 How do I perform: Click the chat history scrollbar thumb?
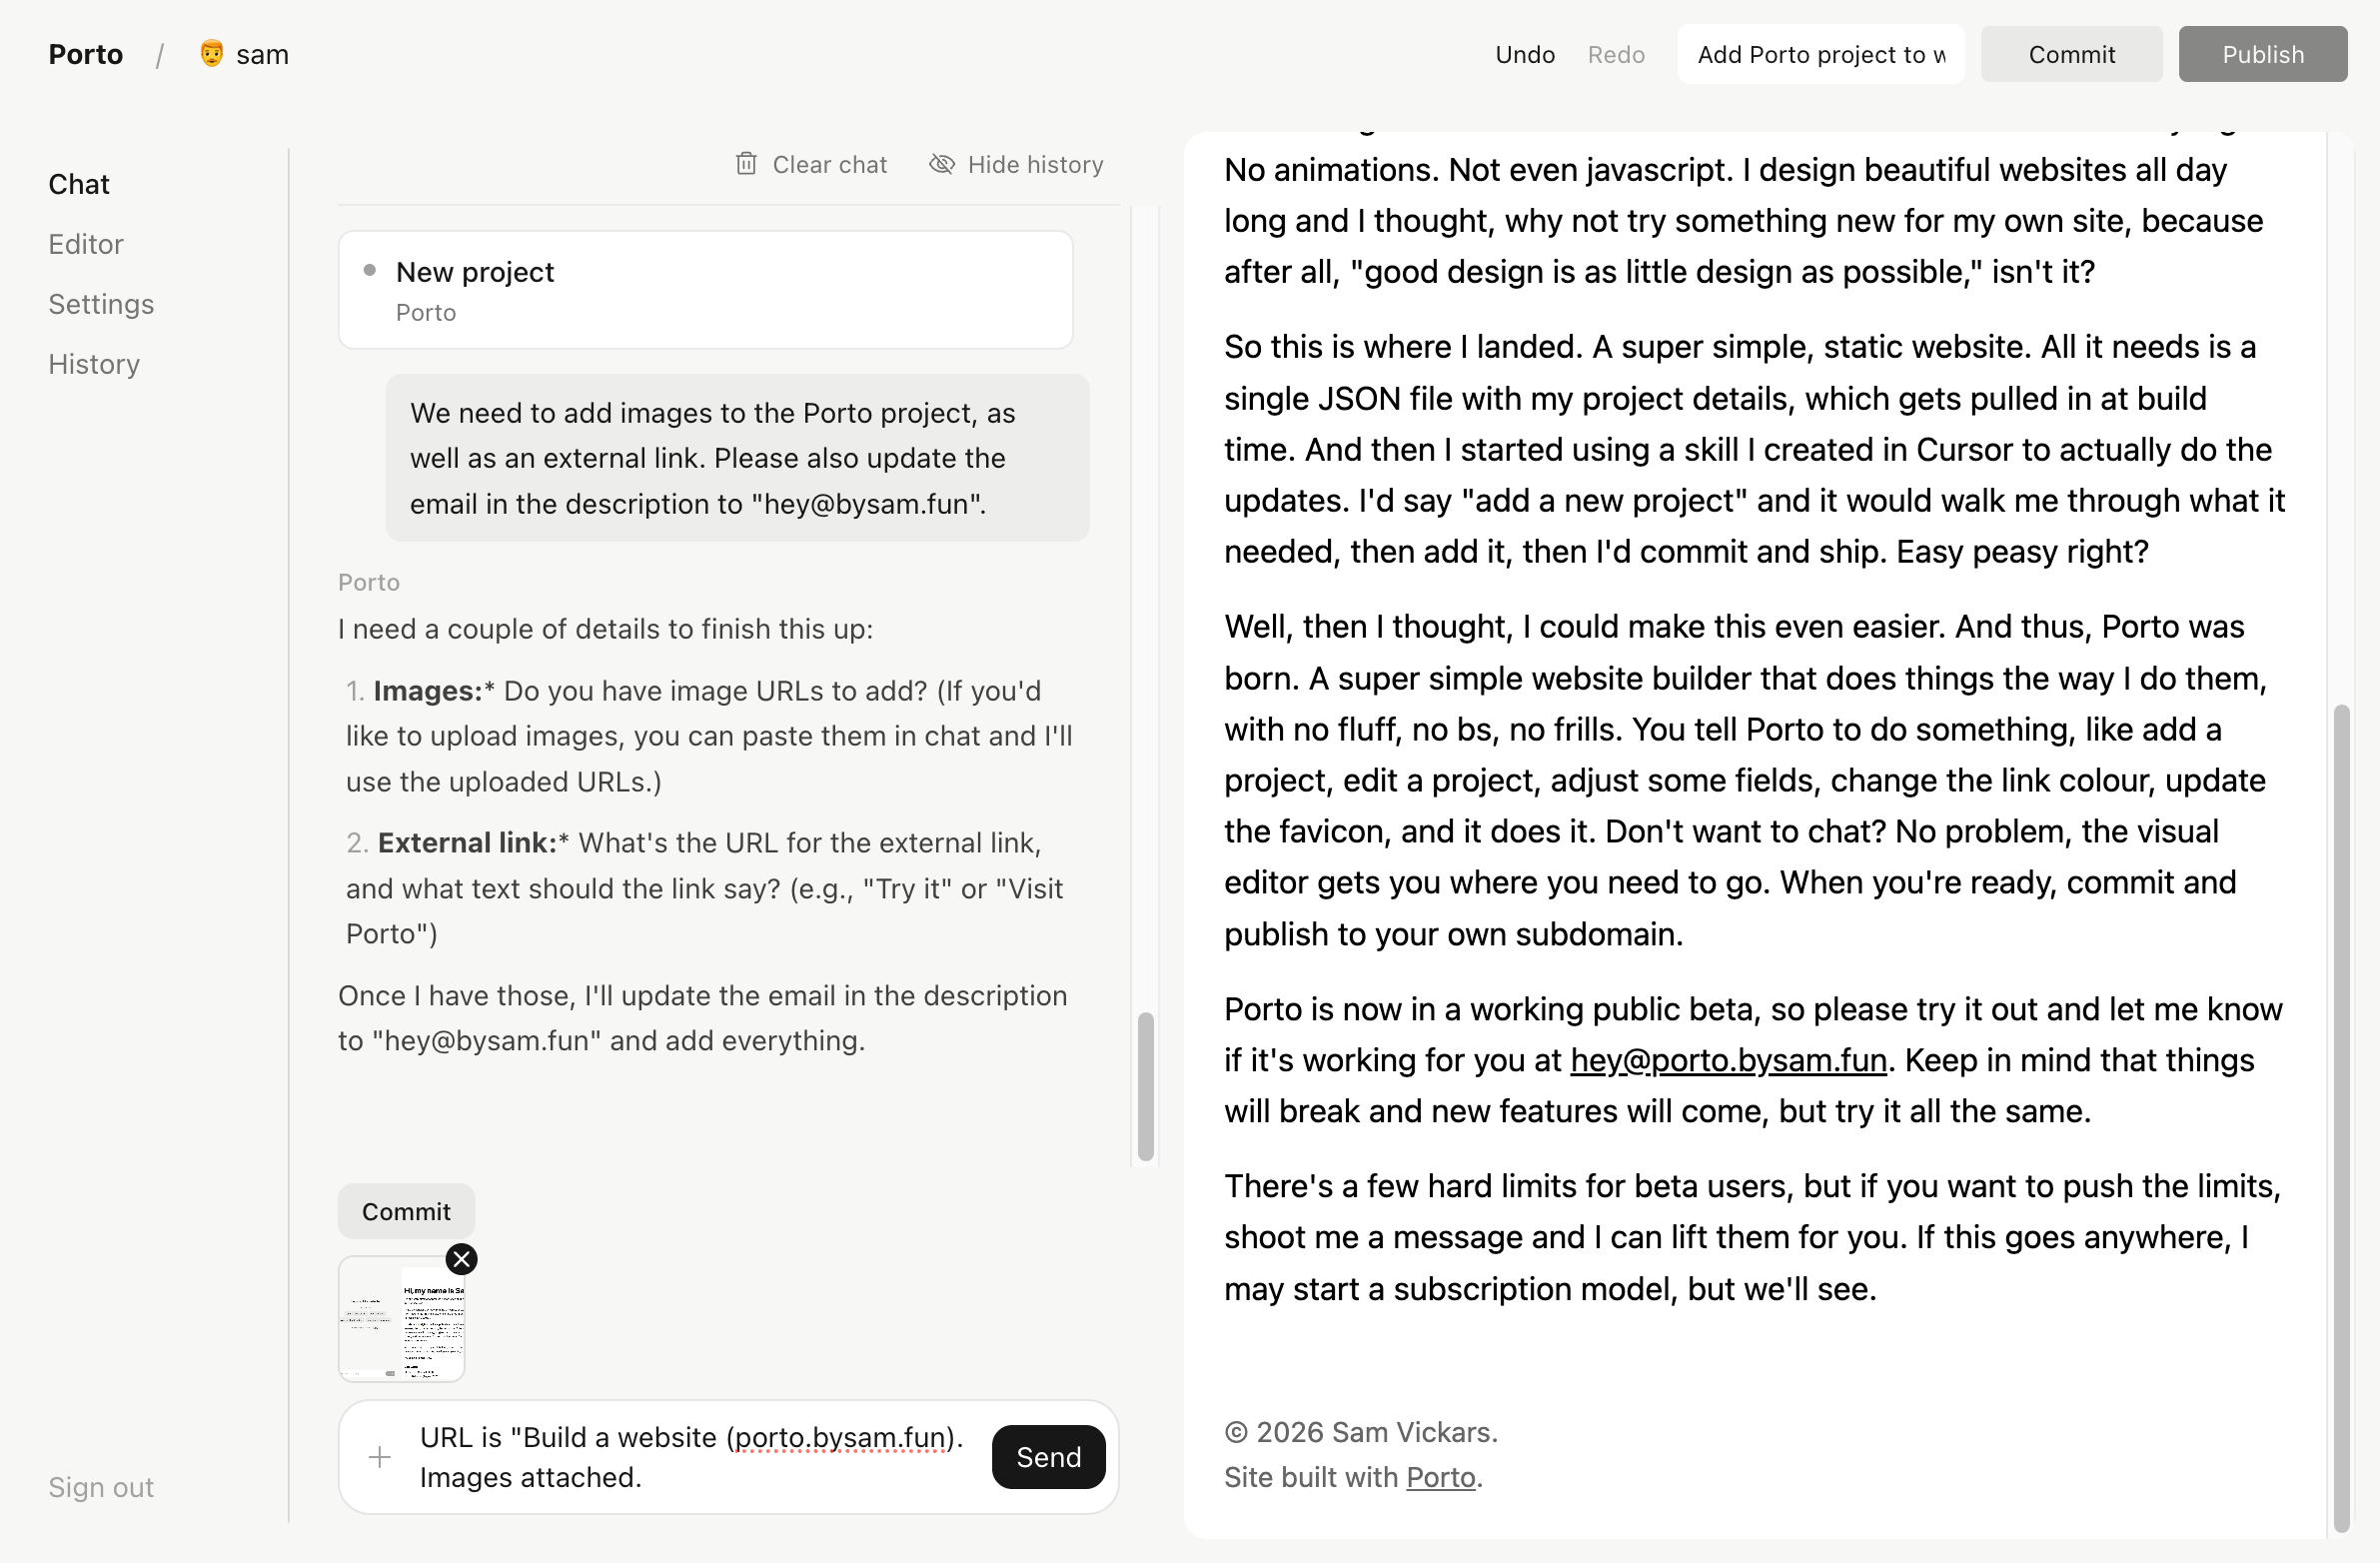click(x=1146, y=1087)
